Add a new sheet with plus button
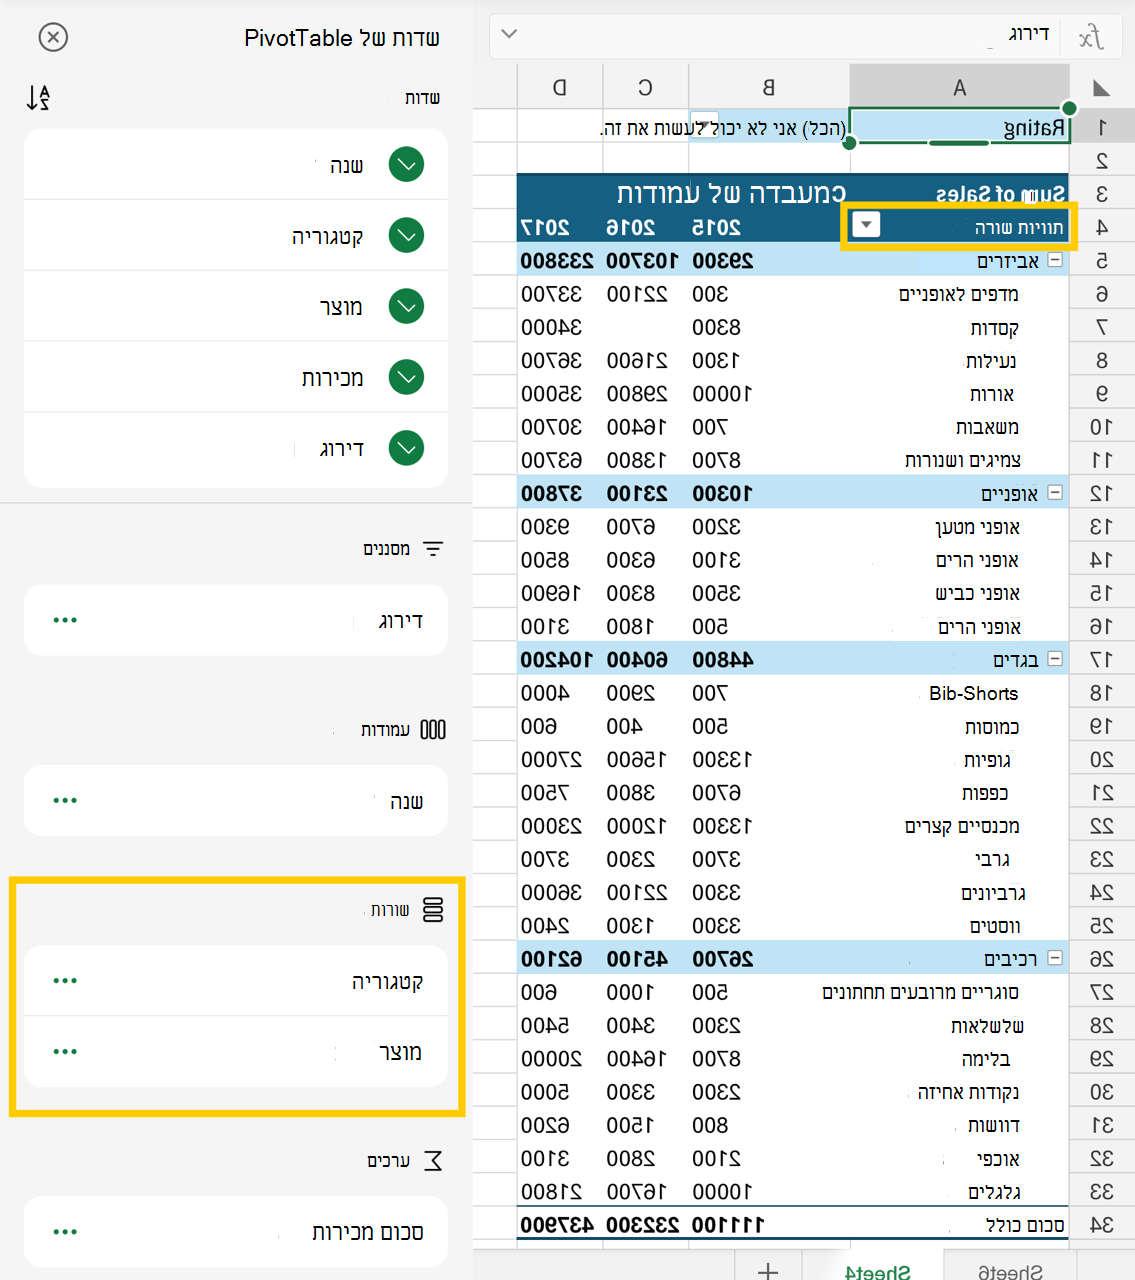This screenshot has height=1280, width=1135. tap(768, 1270)
